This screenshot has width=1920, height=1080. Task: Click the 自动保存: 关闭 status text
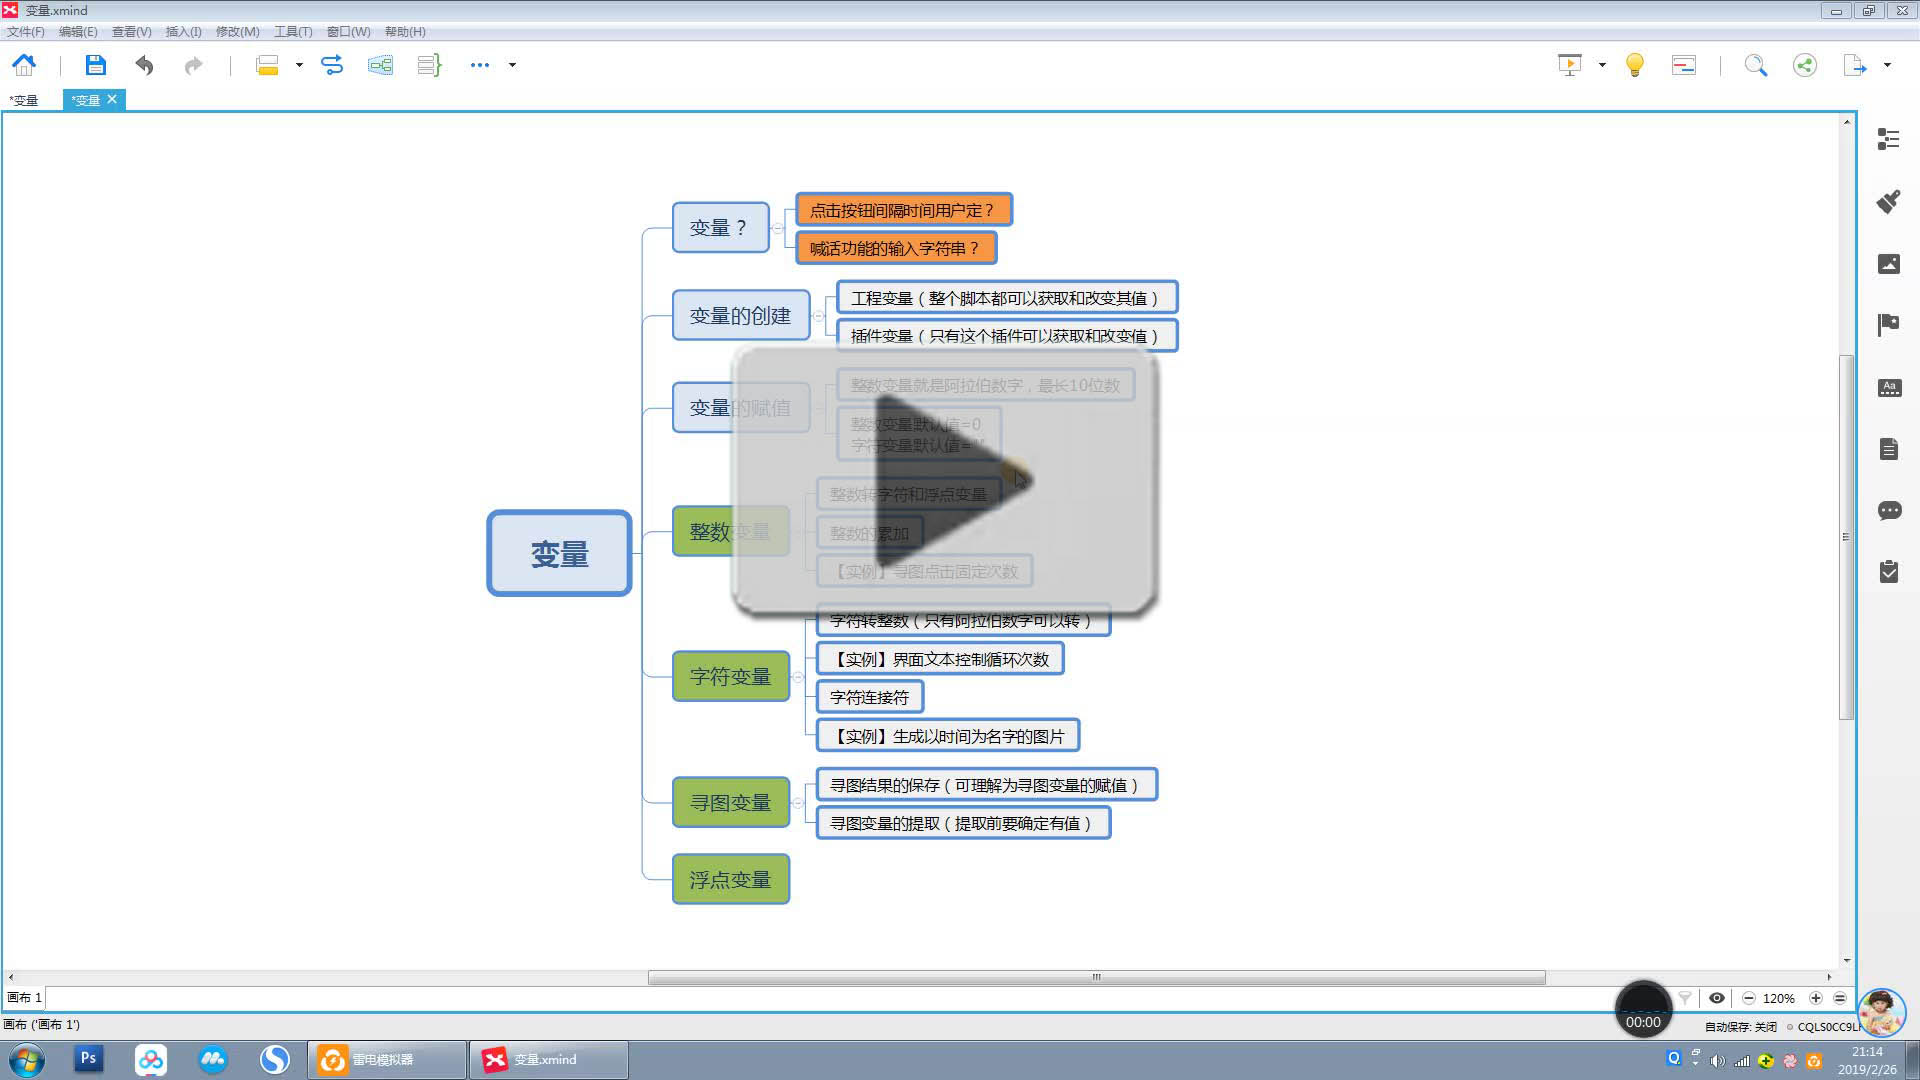[x=1741, y=1027]
